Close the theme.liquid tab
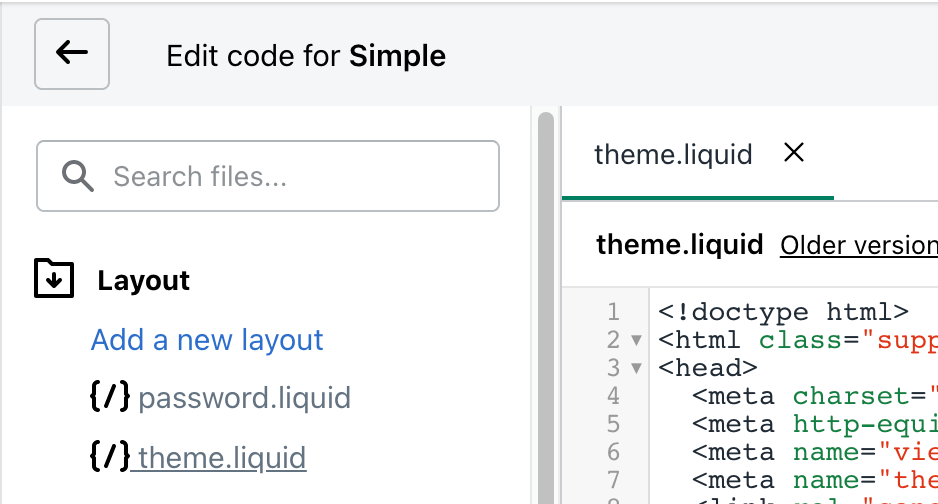Screen dimensions: 938x504 click(794, 152)
